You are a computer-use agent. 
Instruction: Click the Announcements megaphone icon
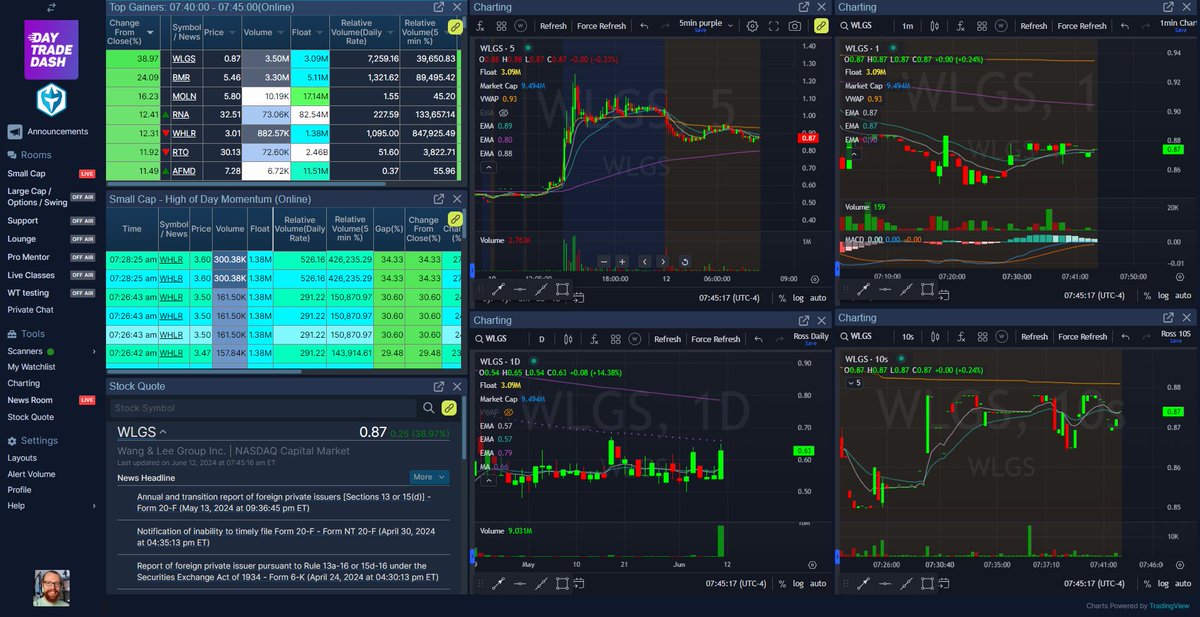[15, 131]
